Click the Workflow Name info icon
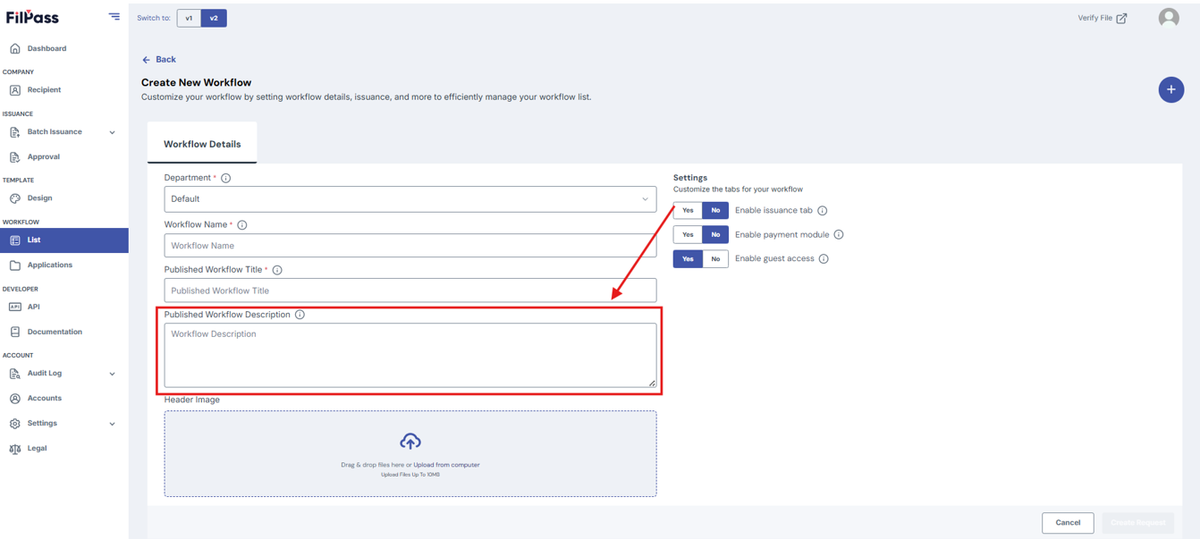The width and height of the screenshot is (1200, 539). (242, 225)
